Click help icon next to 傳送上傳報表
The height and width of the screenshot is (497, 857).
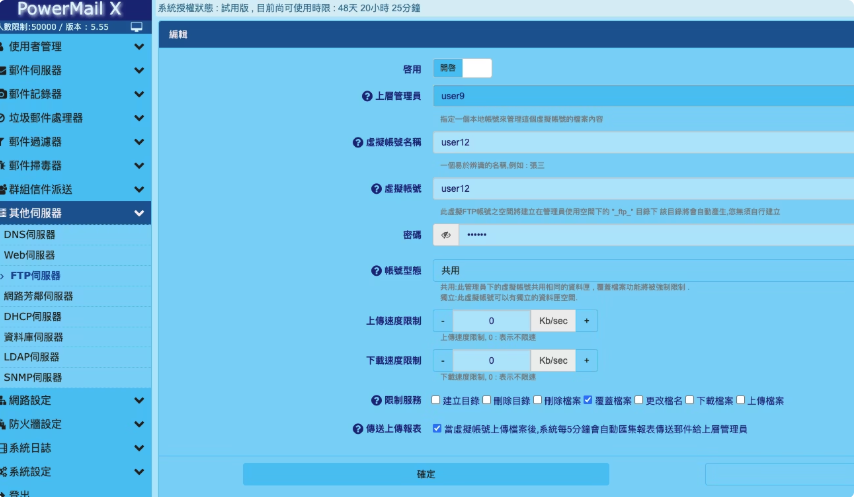click(x=358, y=429)
